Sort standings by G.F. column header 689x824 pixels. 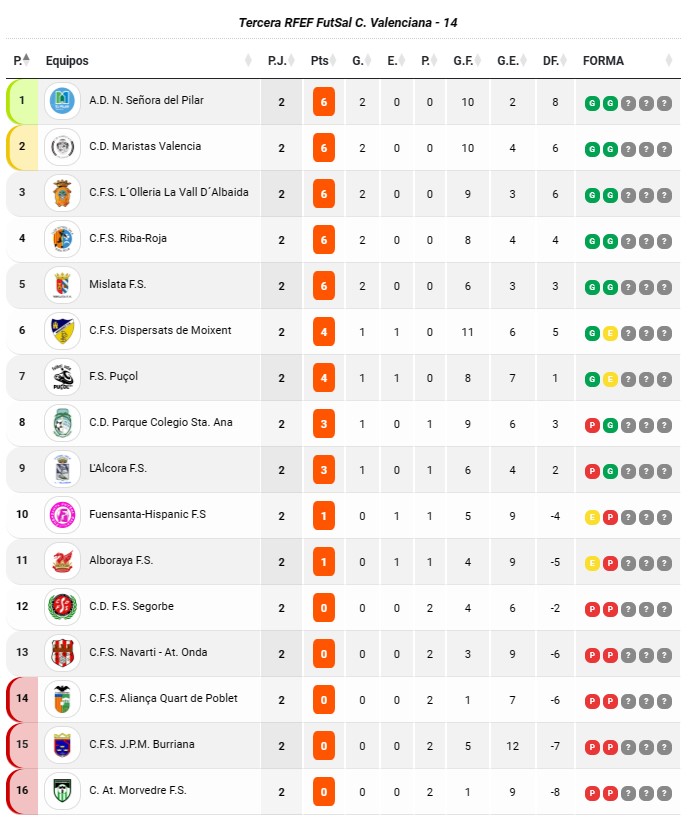467,60
